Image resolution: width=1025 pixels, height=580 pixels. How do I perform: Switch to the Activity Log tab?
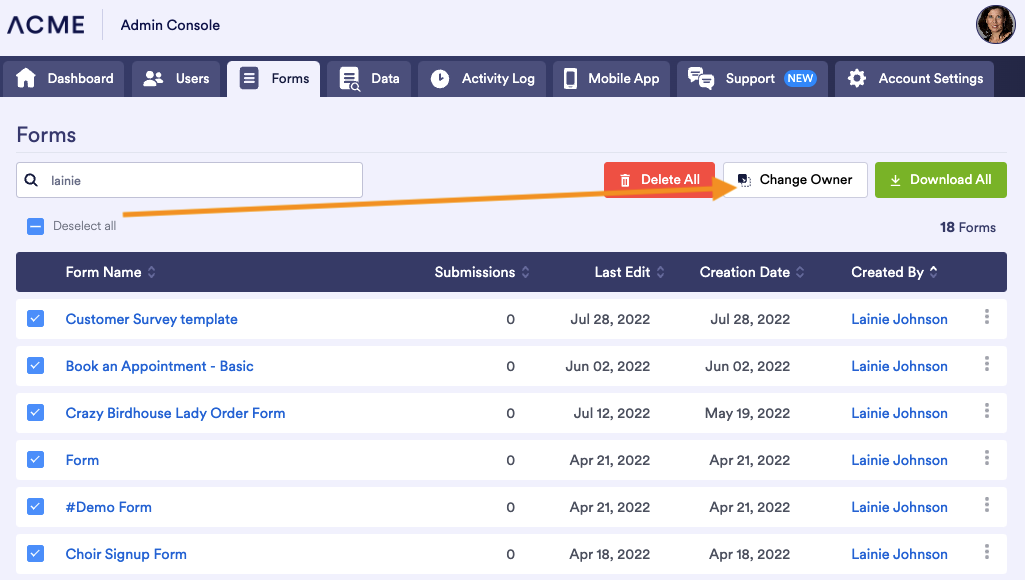click(x=483, y=79)
